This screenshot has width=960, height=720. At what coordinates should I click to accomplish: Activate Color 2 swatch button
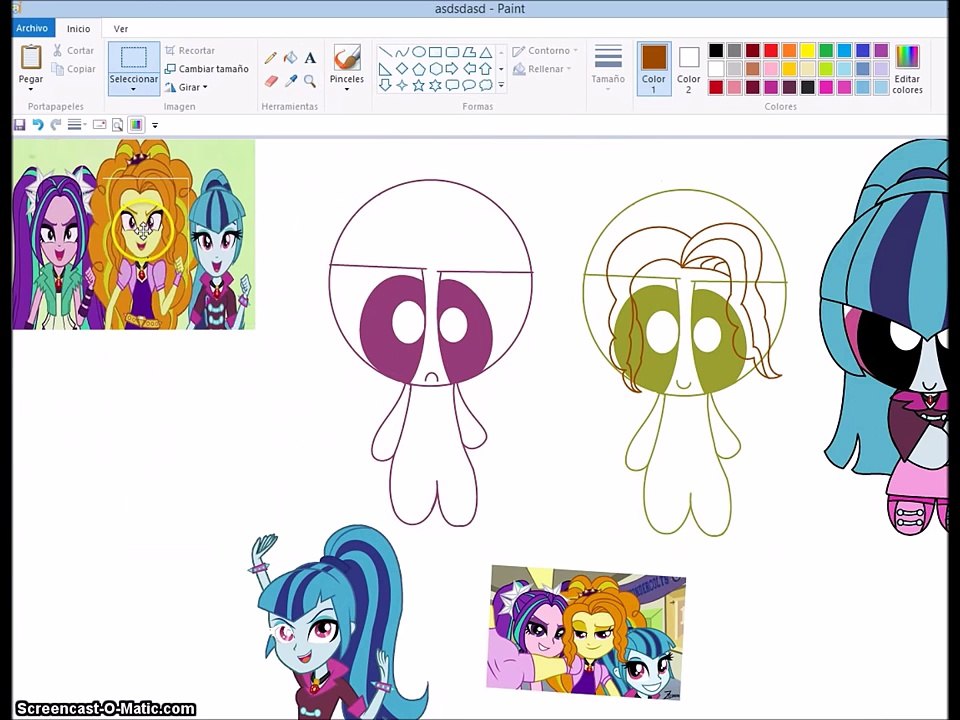point(689,68)
